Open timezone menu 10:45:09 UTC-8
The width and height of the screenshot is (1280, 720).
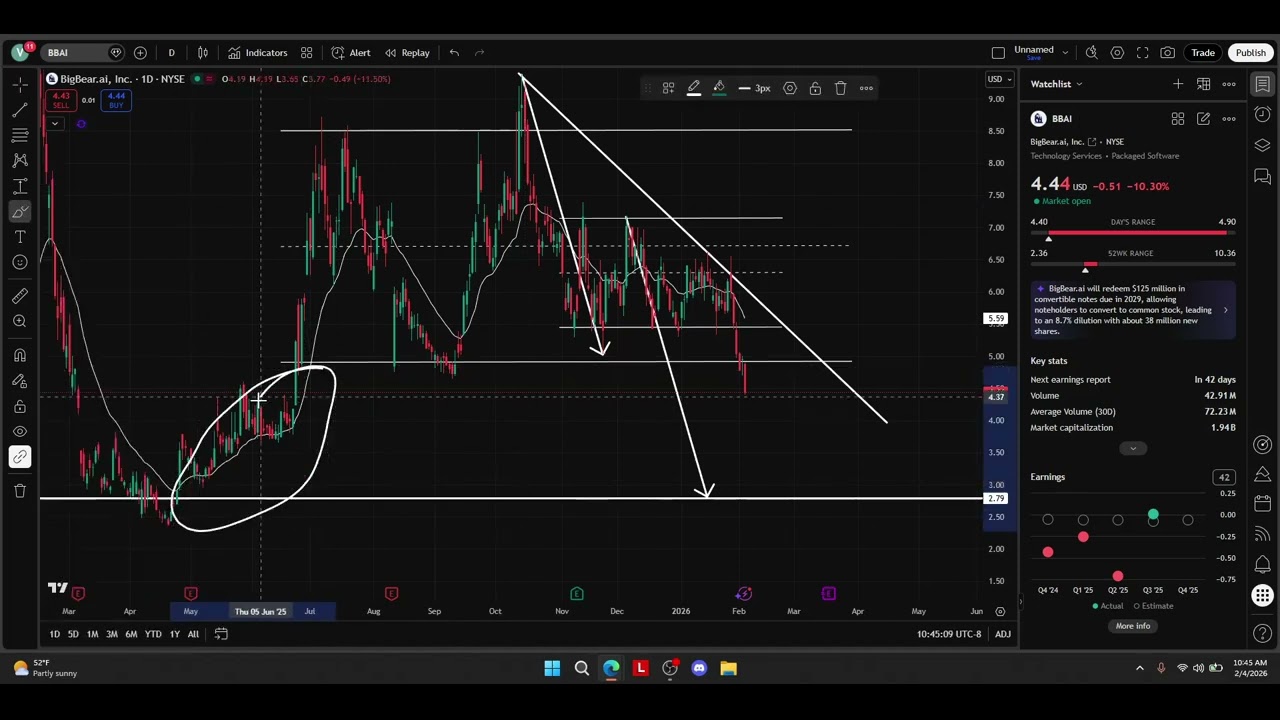point(949,634)
